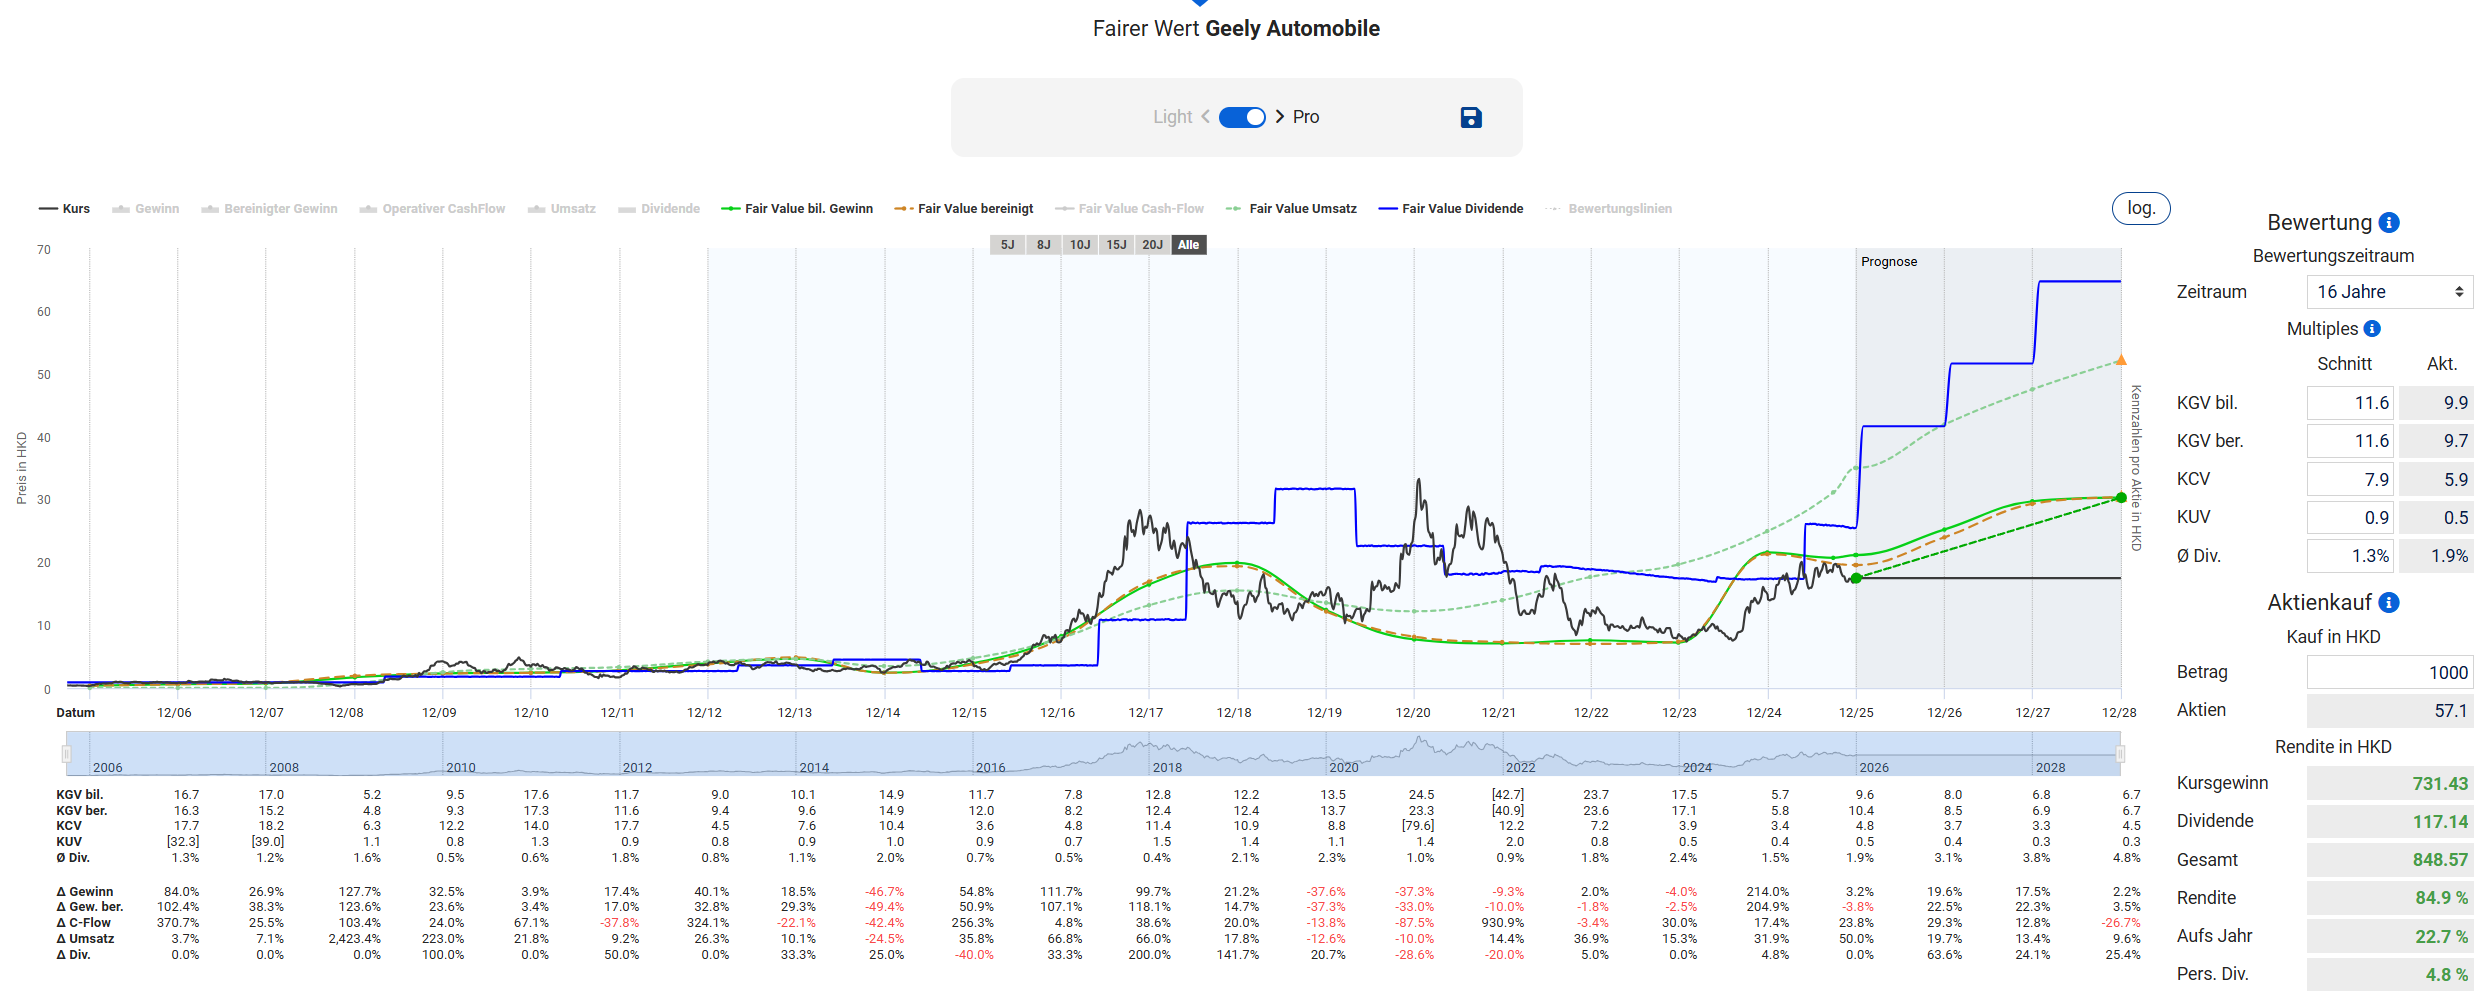Viewport: 2485px width, 998px height.
Task: Select the 5J time range
Action: point(1007,245)
